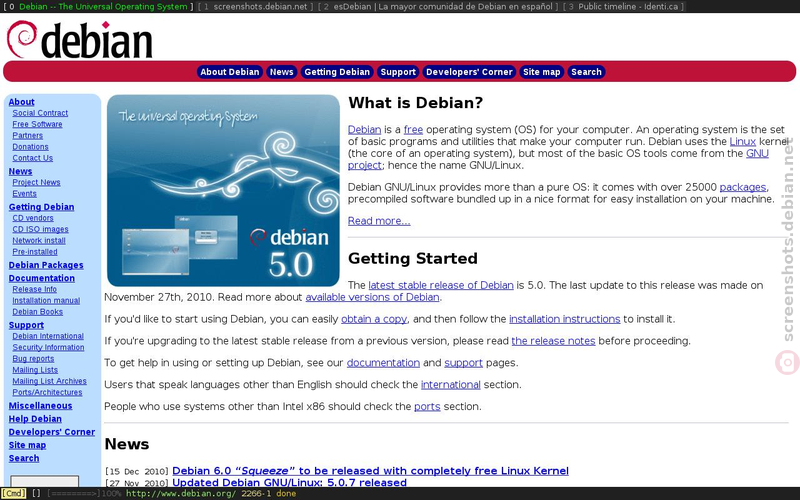Open News in the red navigation bar
Image resolution: width=800 pixels, height=500 pixels.
pyautogui.click(x=282, y=72)
